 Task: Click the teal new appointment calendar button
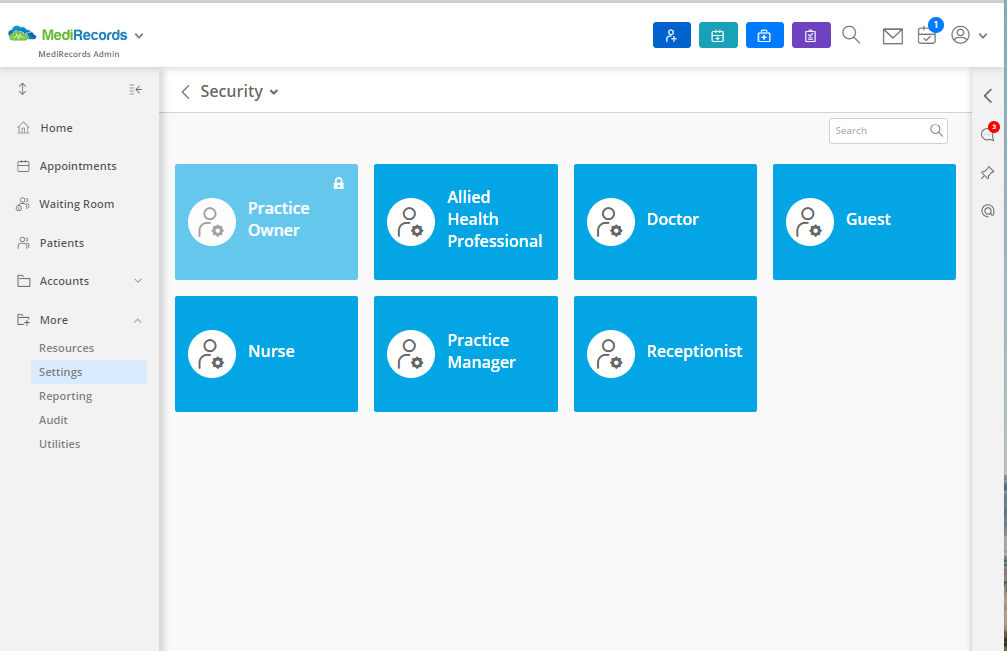click(x=718, y=35)
